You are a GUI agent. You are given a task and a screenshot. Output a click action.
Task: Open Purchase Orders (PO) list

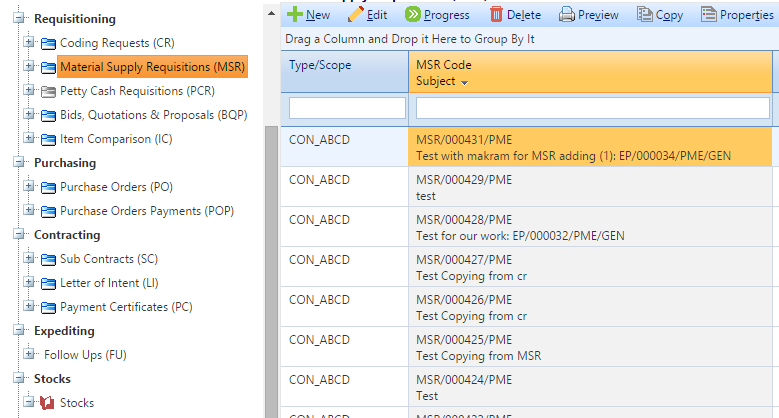click(x=116, y=187)
